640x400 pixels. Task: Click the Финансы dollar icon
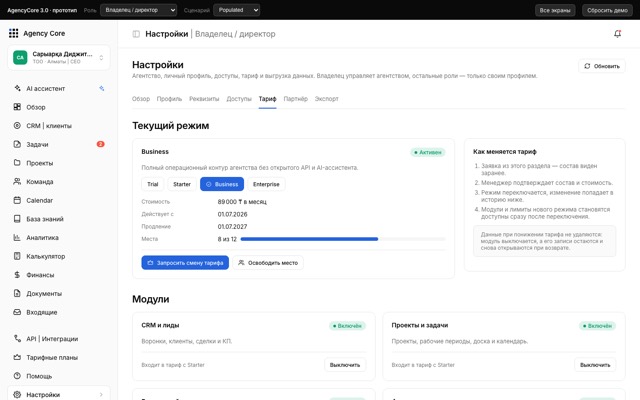point(17,275)
